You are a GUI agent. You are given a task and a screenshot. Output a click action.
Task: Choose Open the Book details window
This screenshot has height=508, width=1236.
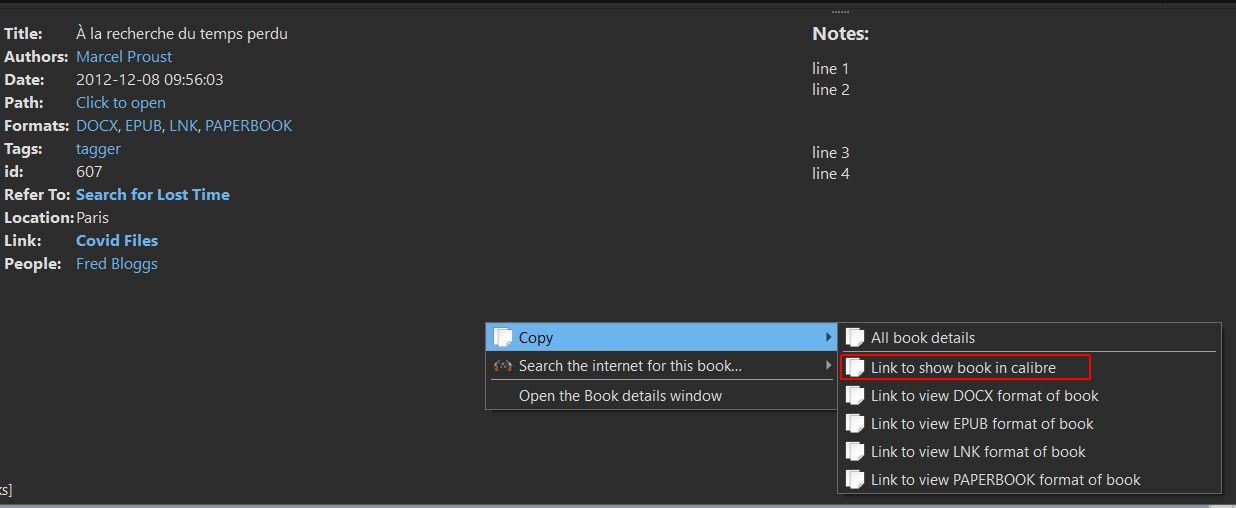pos(620,396)
